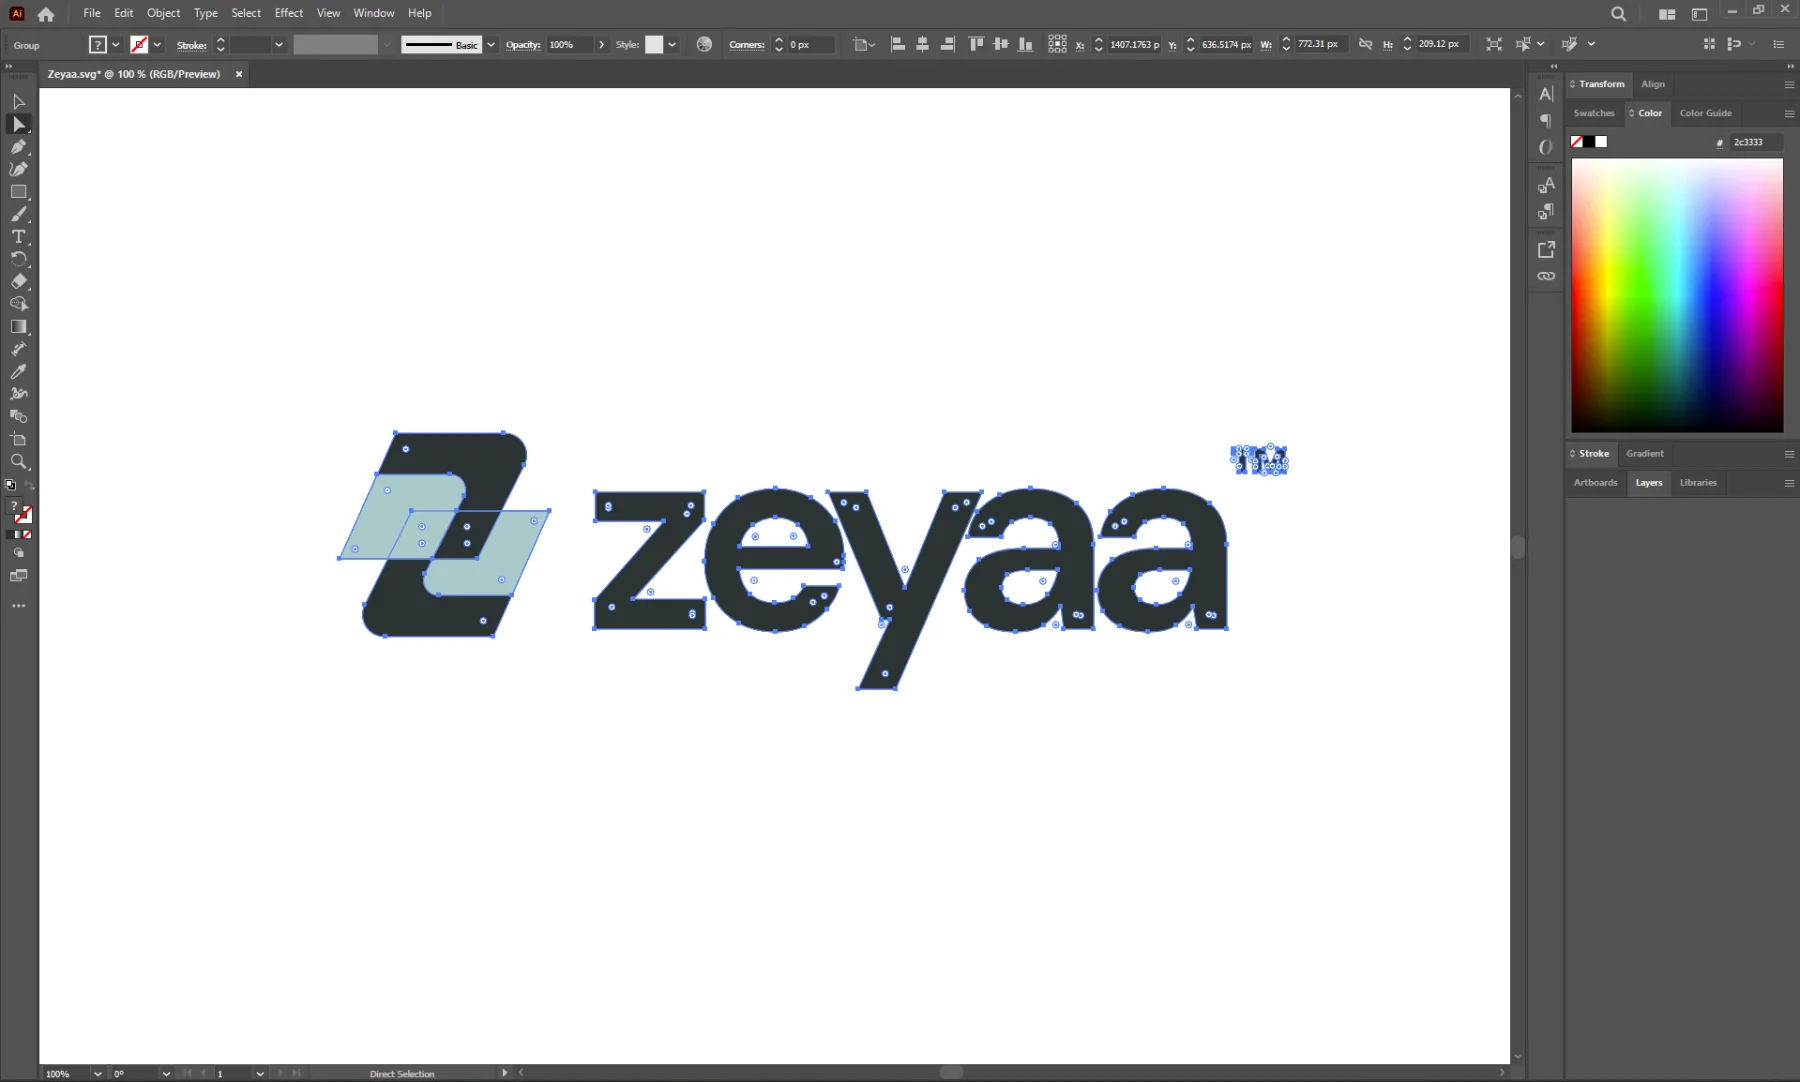This screenshot has width=1800, height=1082.
Task: Open the Stroke color dropdown arrow
Action: pyautogui.click(x=157, y=44)
